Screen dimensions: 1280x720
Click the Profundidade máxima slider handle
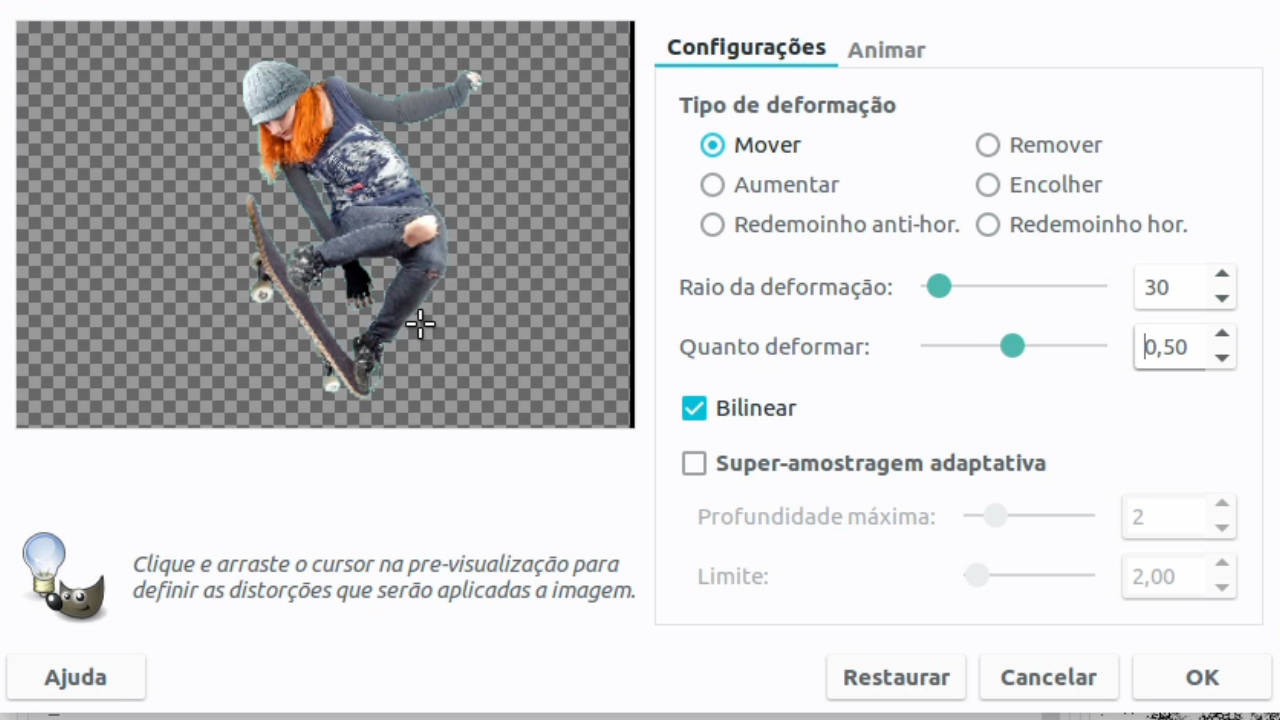coord(995,516)
